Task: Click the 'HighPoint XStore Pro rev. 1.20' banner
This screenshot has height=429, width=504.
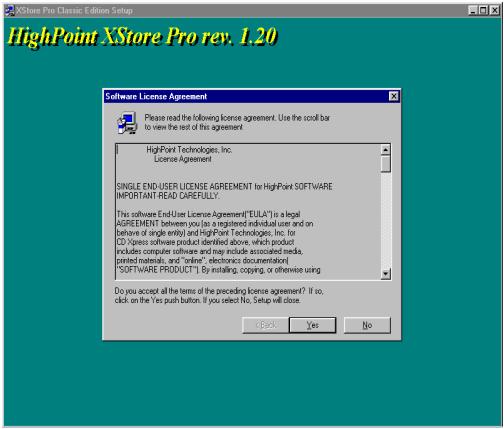Action: (142, 37)
